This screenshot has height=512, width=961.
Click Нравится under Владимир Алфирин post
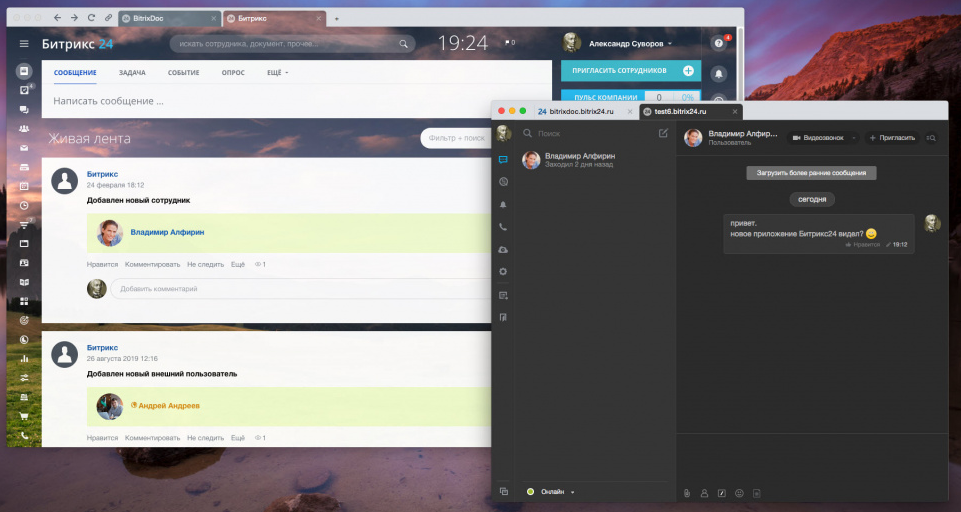[102, 264]
